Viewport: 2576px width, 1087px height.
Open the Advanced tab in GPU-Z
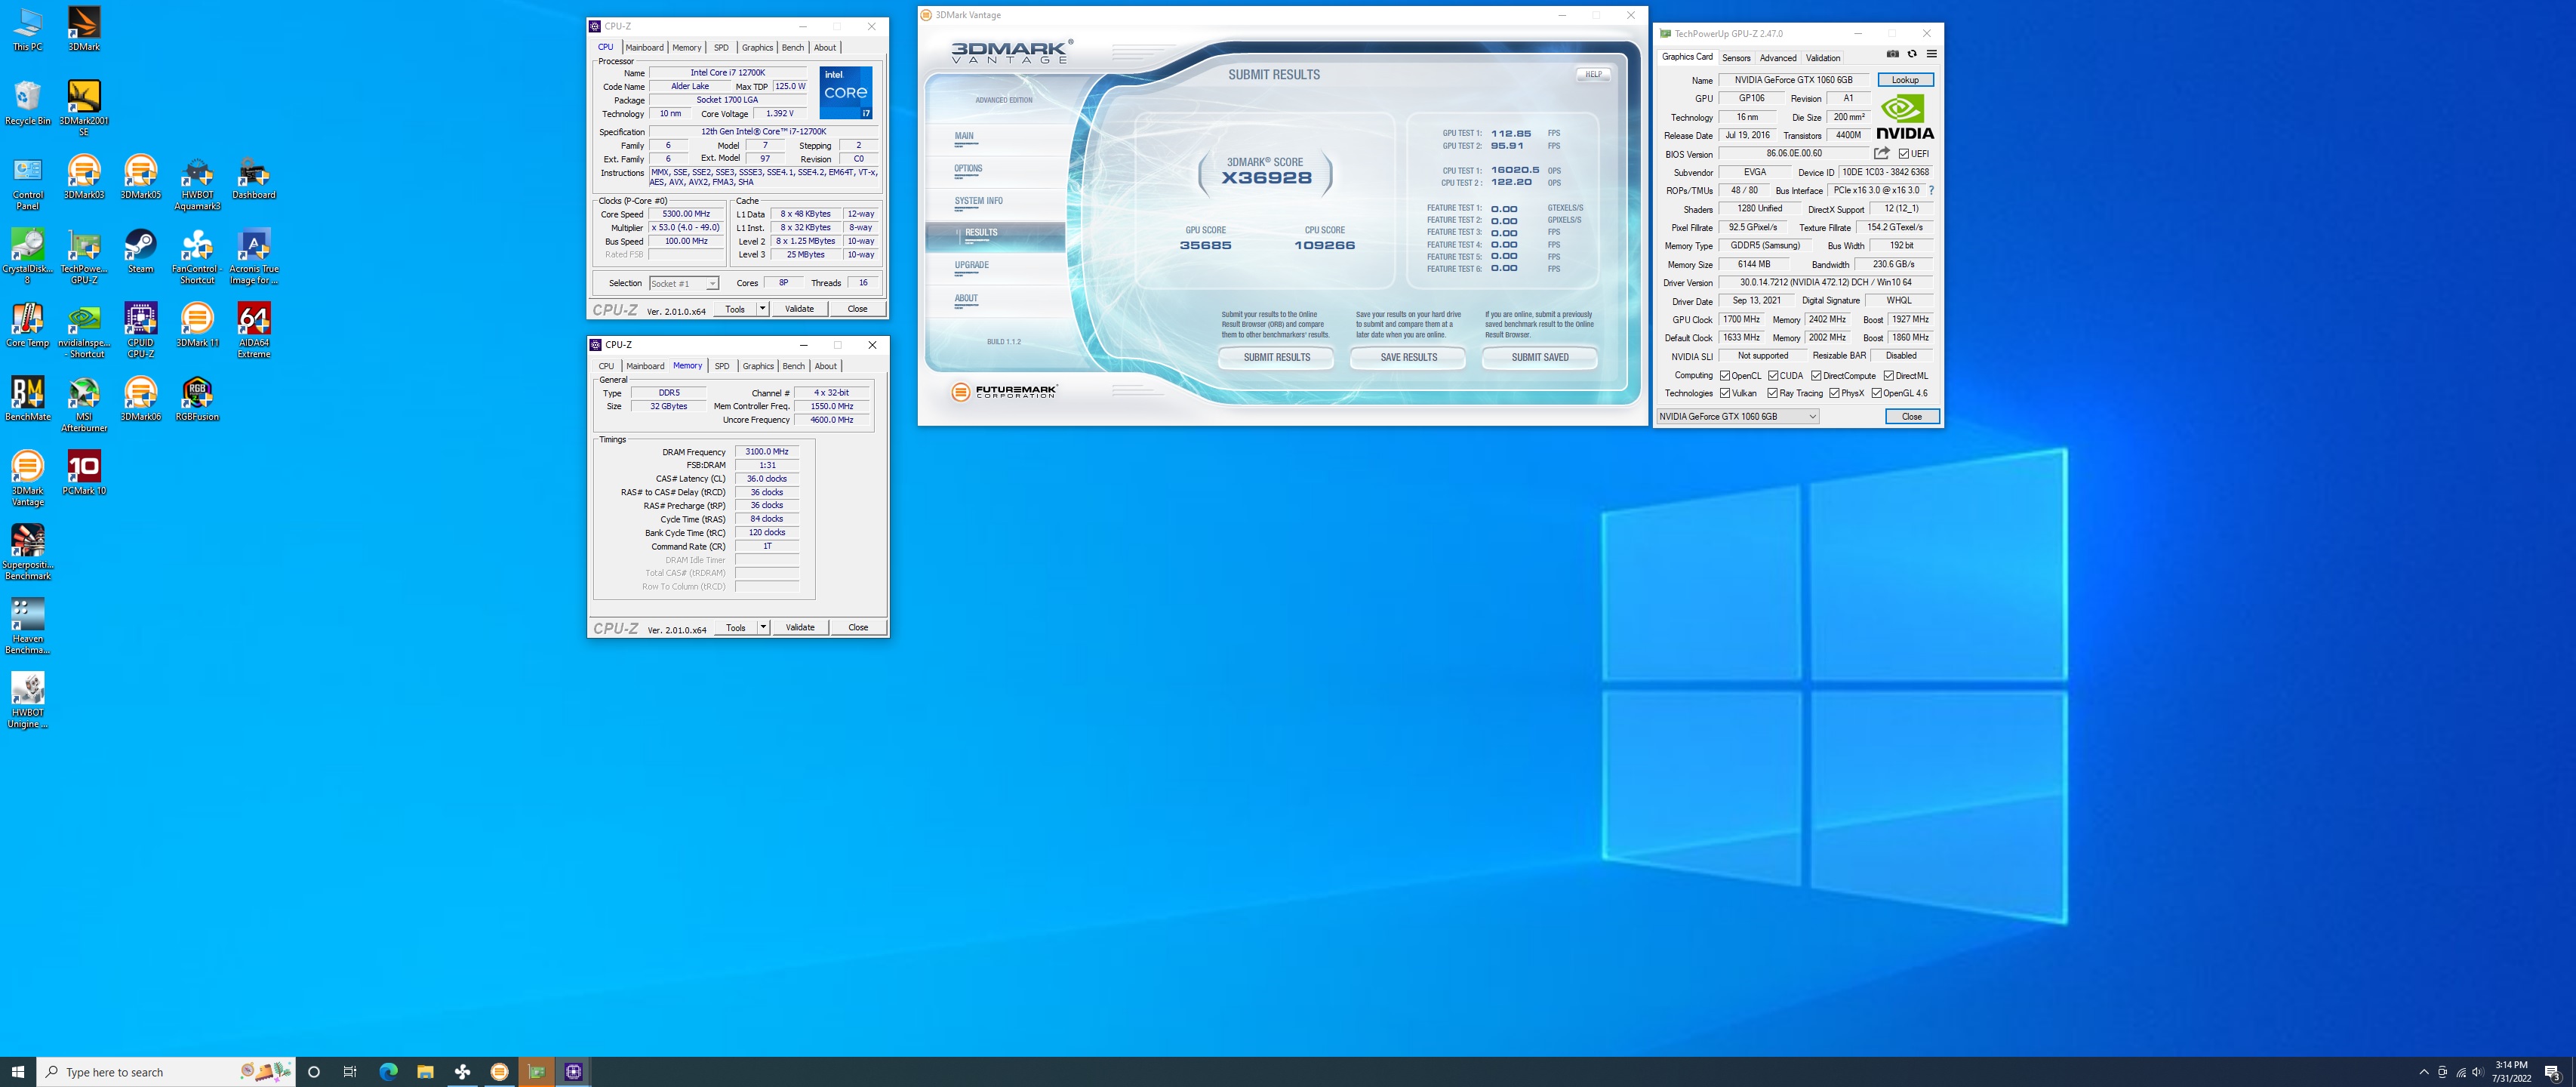pos(1778,58)
